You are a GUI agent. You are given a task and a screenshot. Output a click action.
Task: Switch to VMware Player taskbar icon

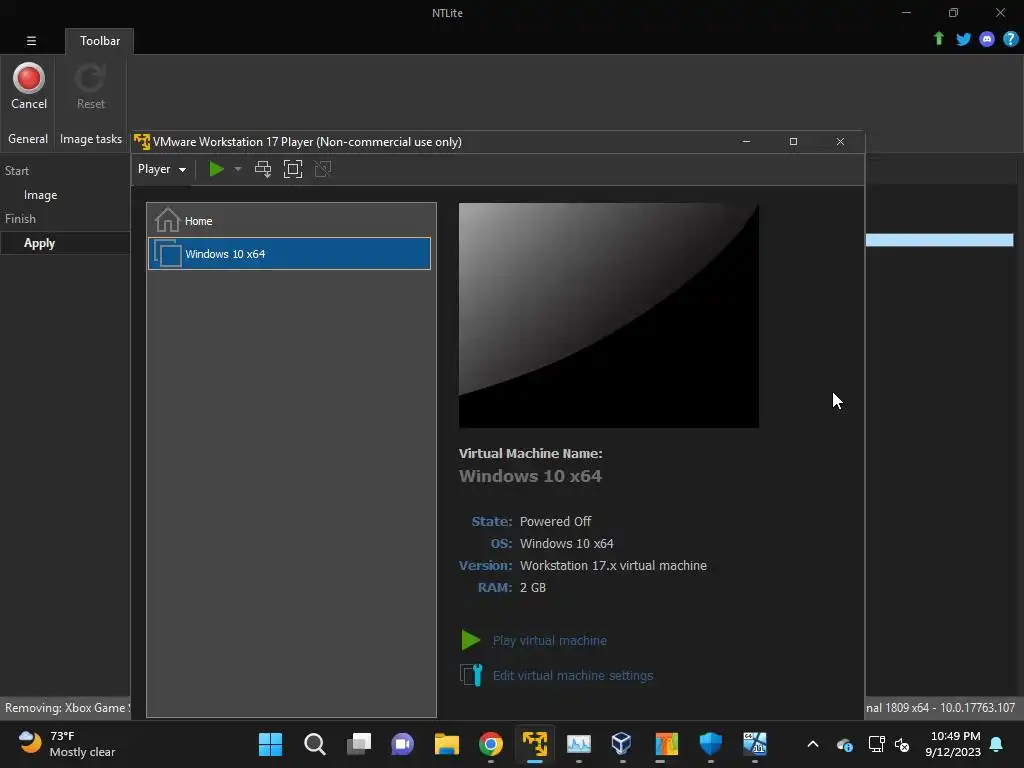click(535, 744)
